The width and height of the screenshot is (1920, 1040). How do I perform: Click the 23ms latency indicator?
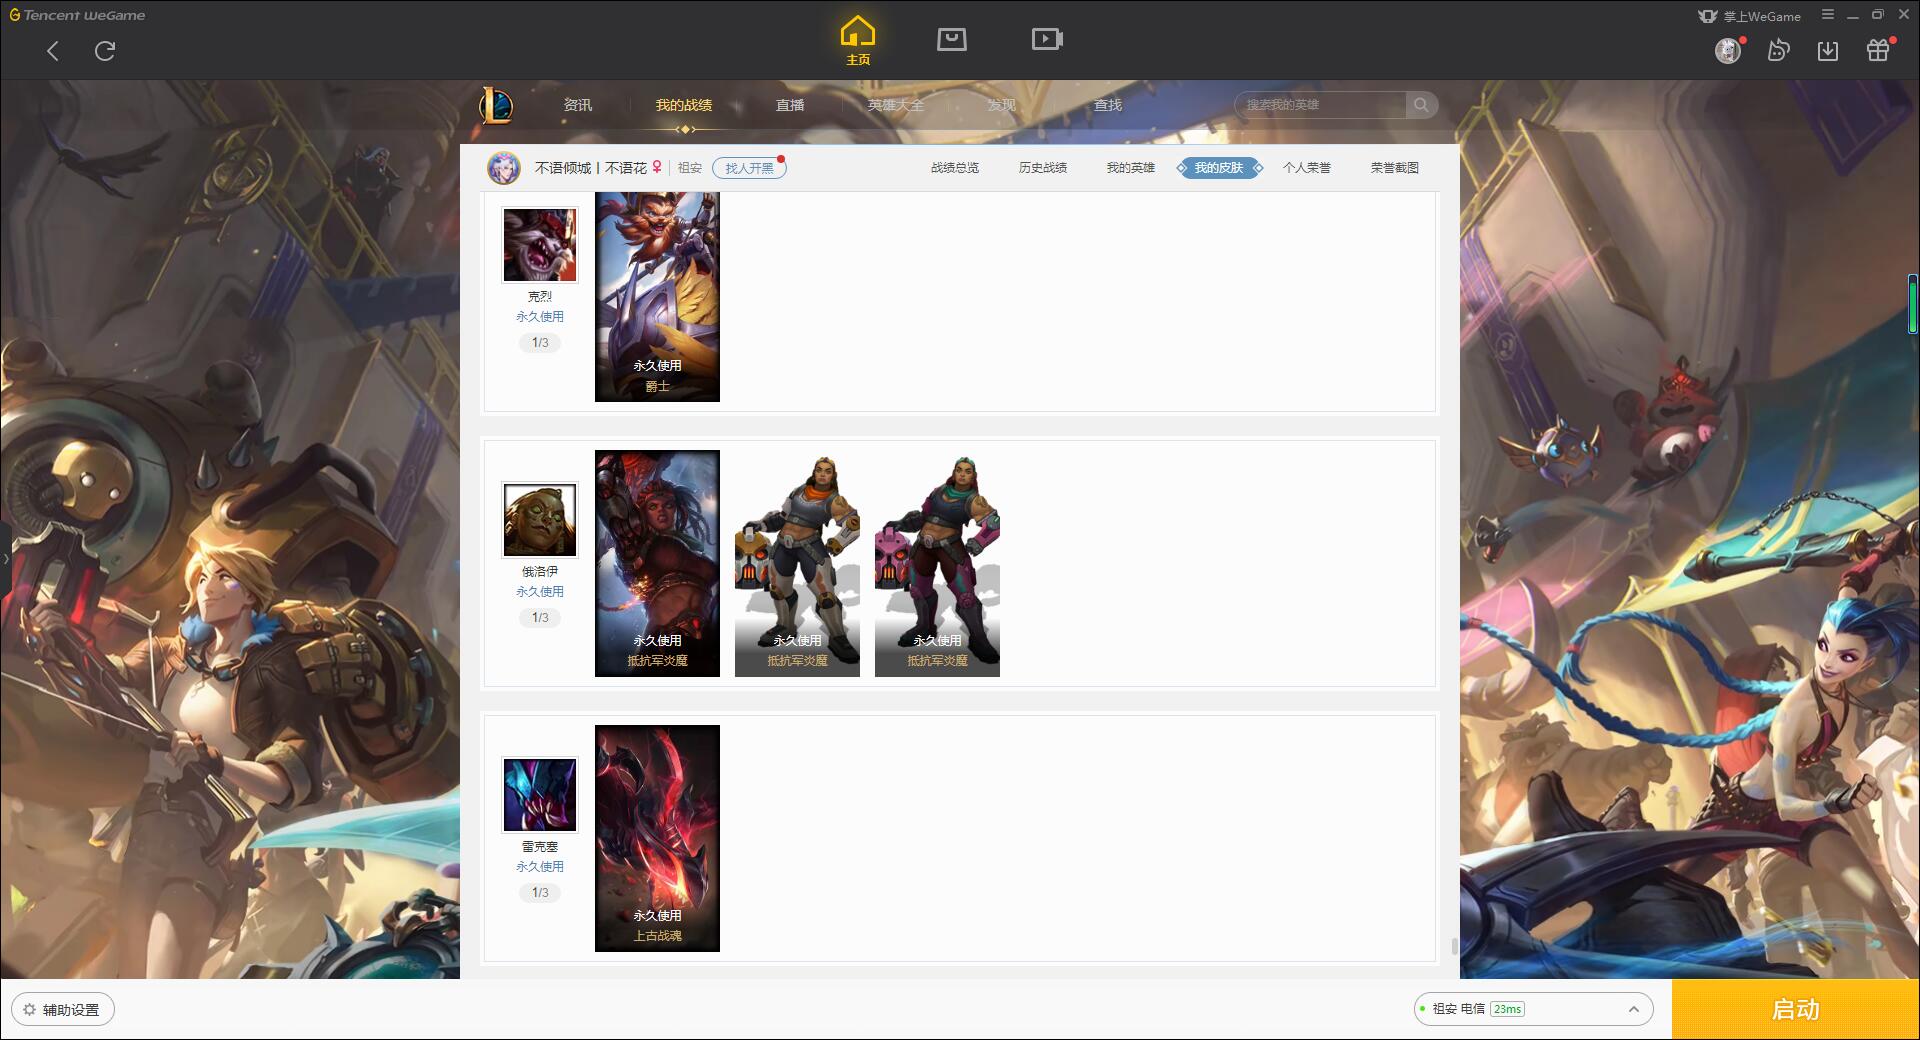[1507, 1009]
